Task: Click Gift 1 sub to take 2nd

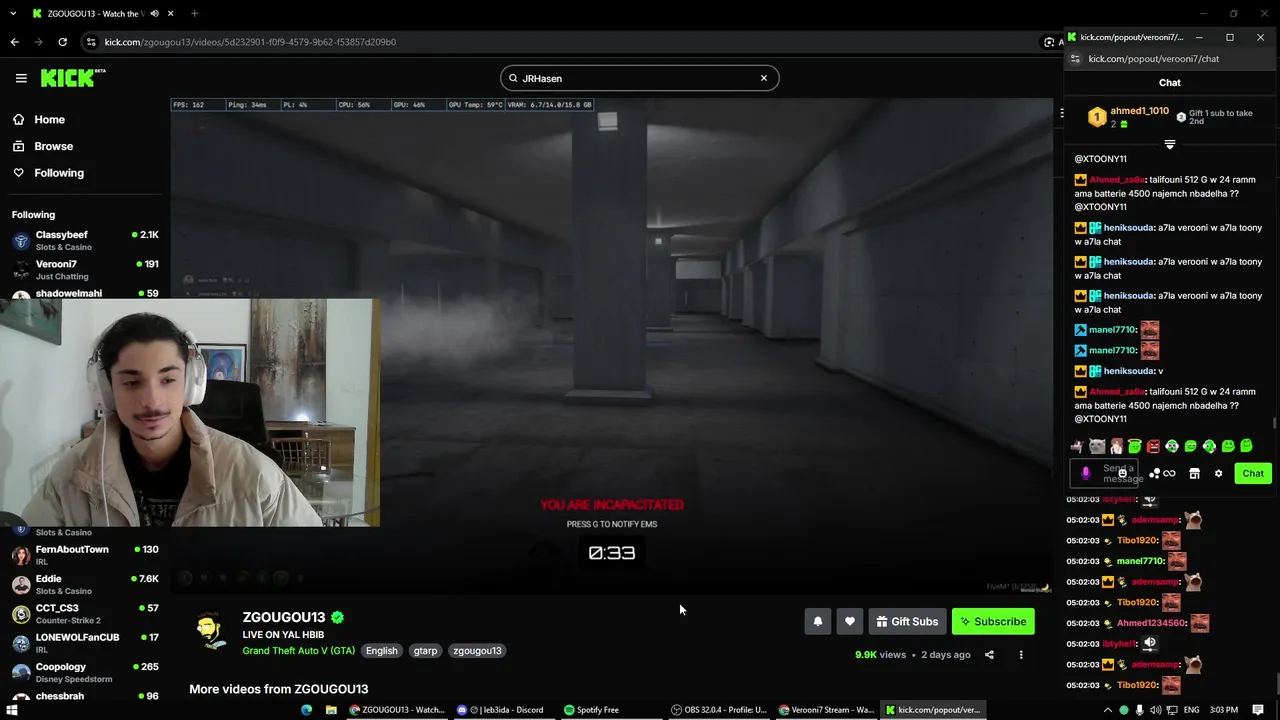Action: (1214, 117)
